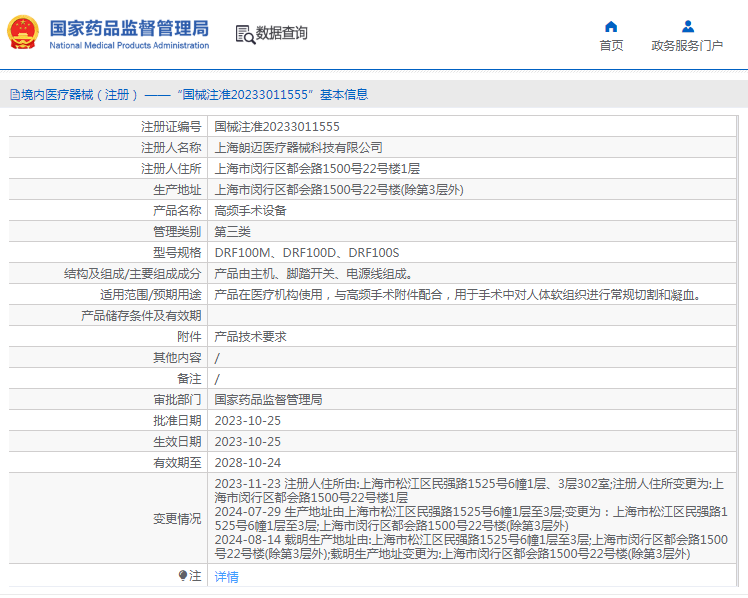Click the 附件 row label
This screenshot has width=748, height=598.
(189, 336)
